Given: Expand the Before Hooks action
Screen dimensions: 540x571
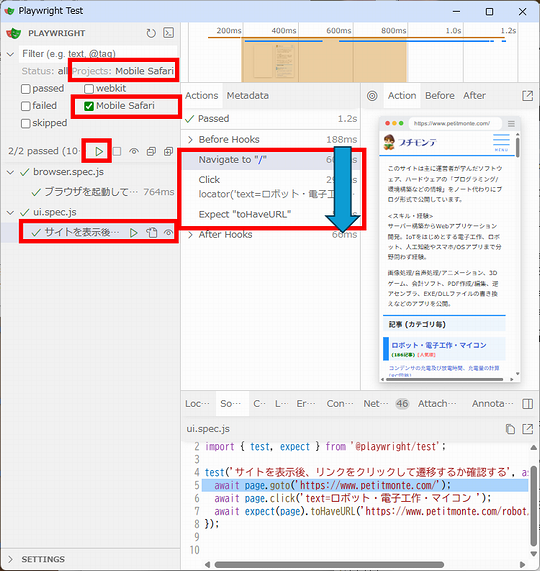Looking at the screenshot, I should [x=190, y=139].
